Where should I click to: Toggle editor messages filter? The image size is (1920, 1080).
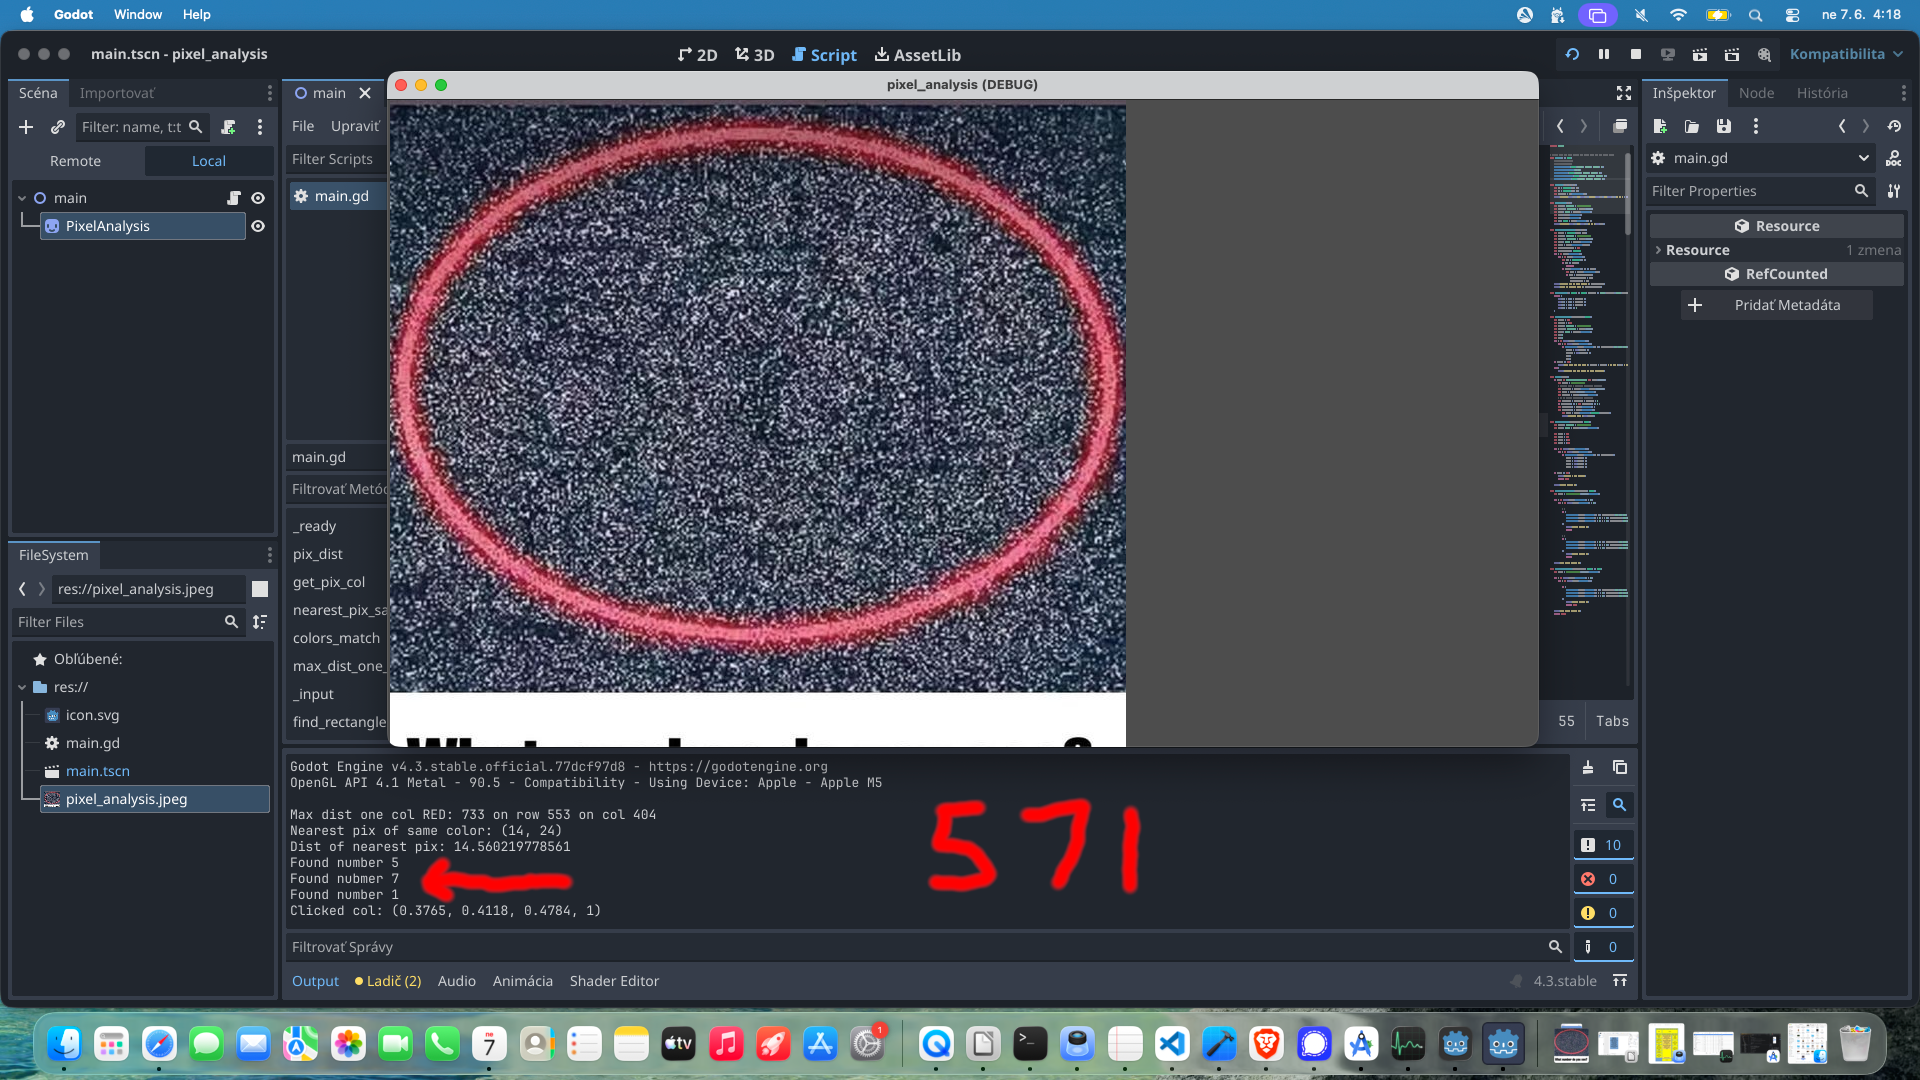click(x=1603, y=947)
